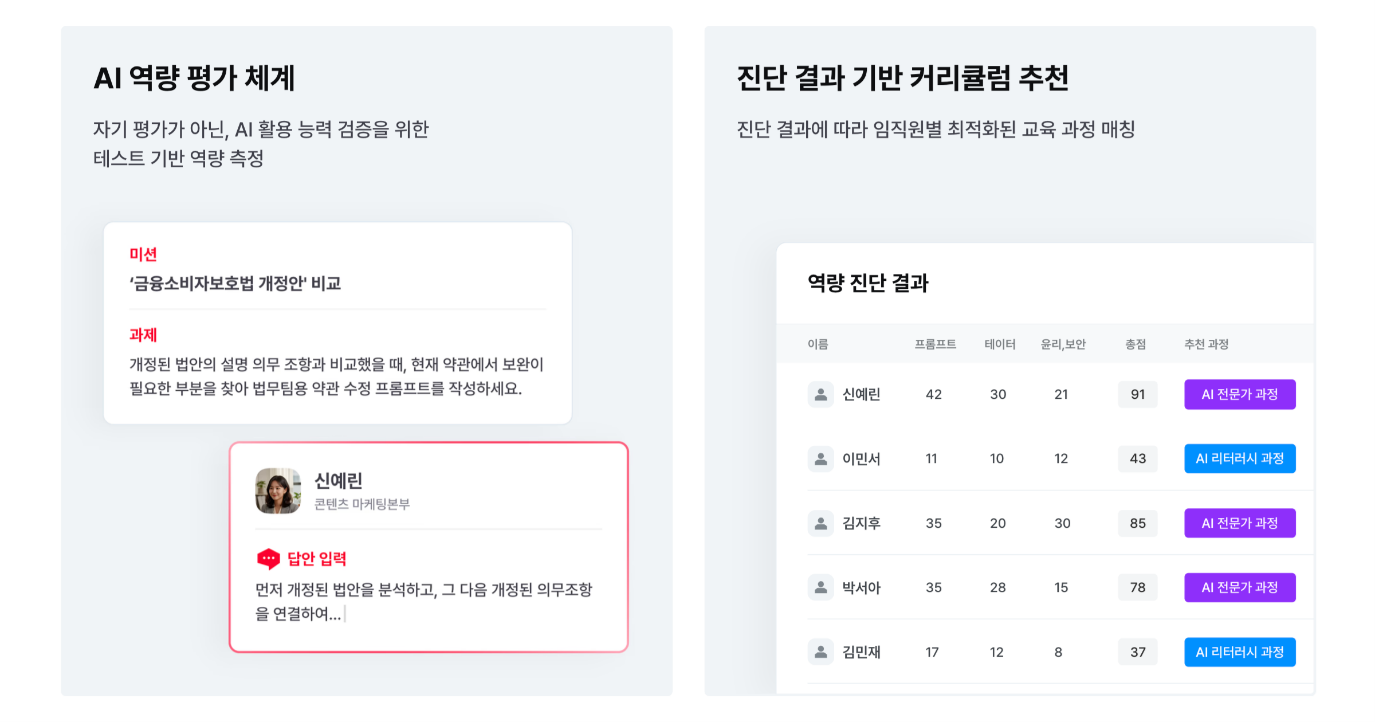Click 신예린's score badge showing 91
The image size is (1375, 722).
pyautogui.click(x=1137, y=394)
